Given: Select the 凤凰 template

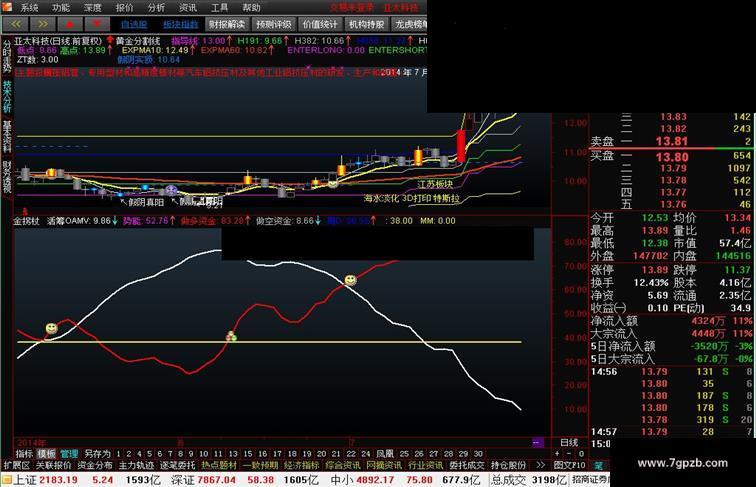Looking at the screenshot, I should tap(385, 454).
